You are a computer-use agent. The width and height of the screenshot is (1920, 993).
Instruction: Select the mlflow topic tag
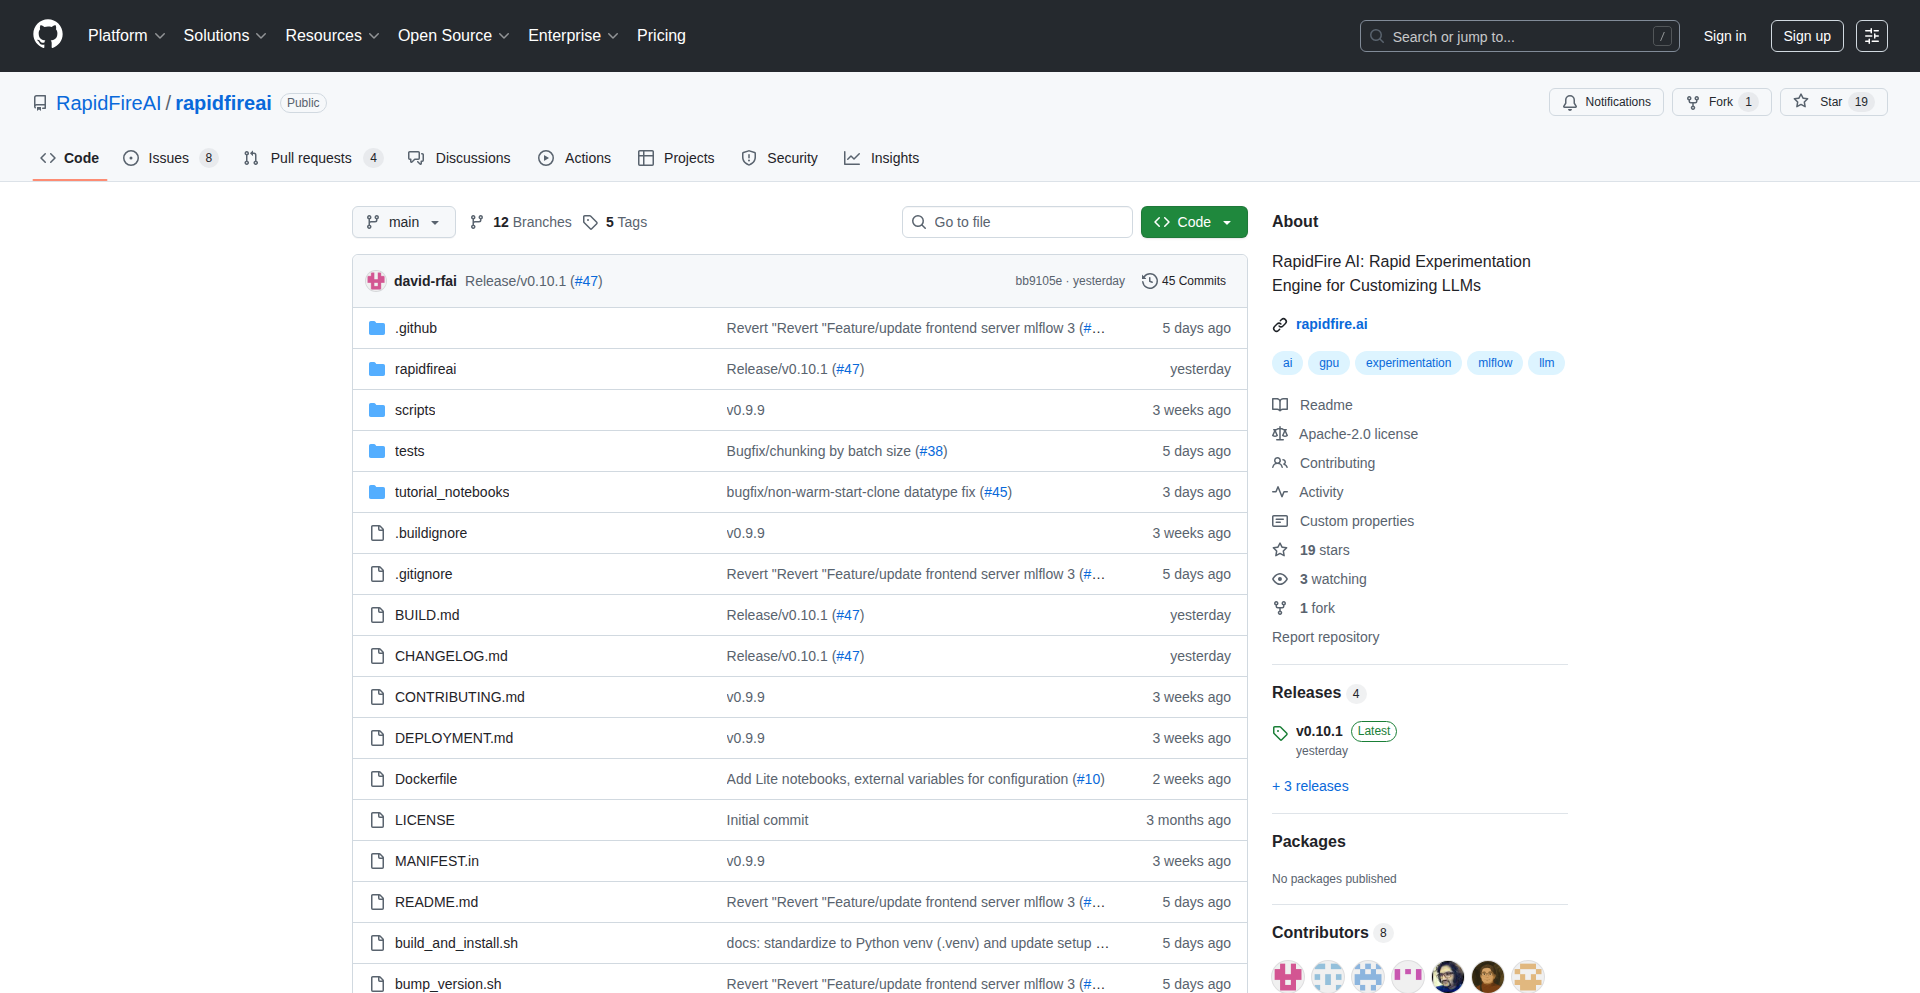click(1495, 363)
